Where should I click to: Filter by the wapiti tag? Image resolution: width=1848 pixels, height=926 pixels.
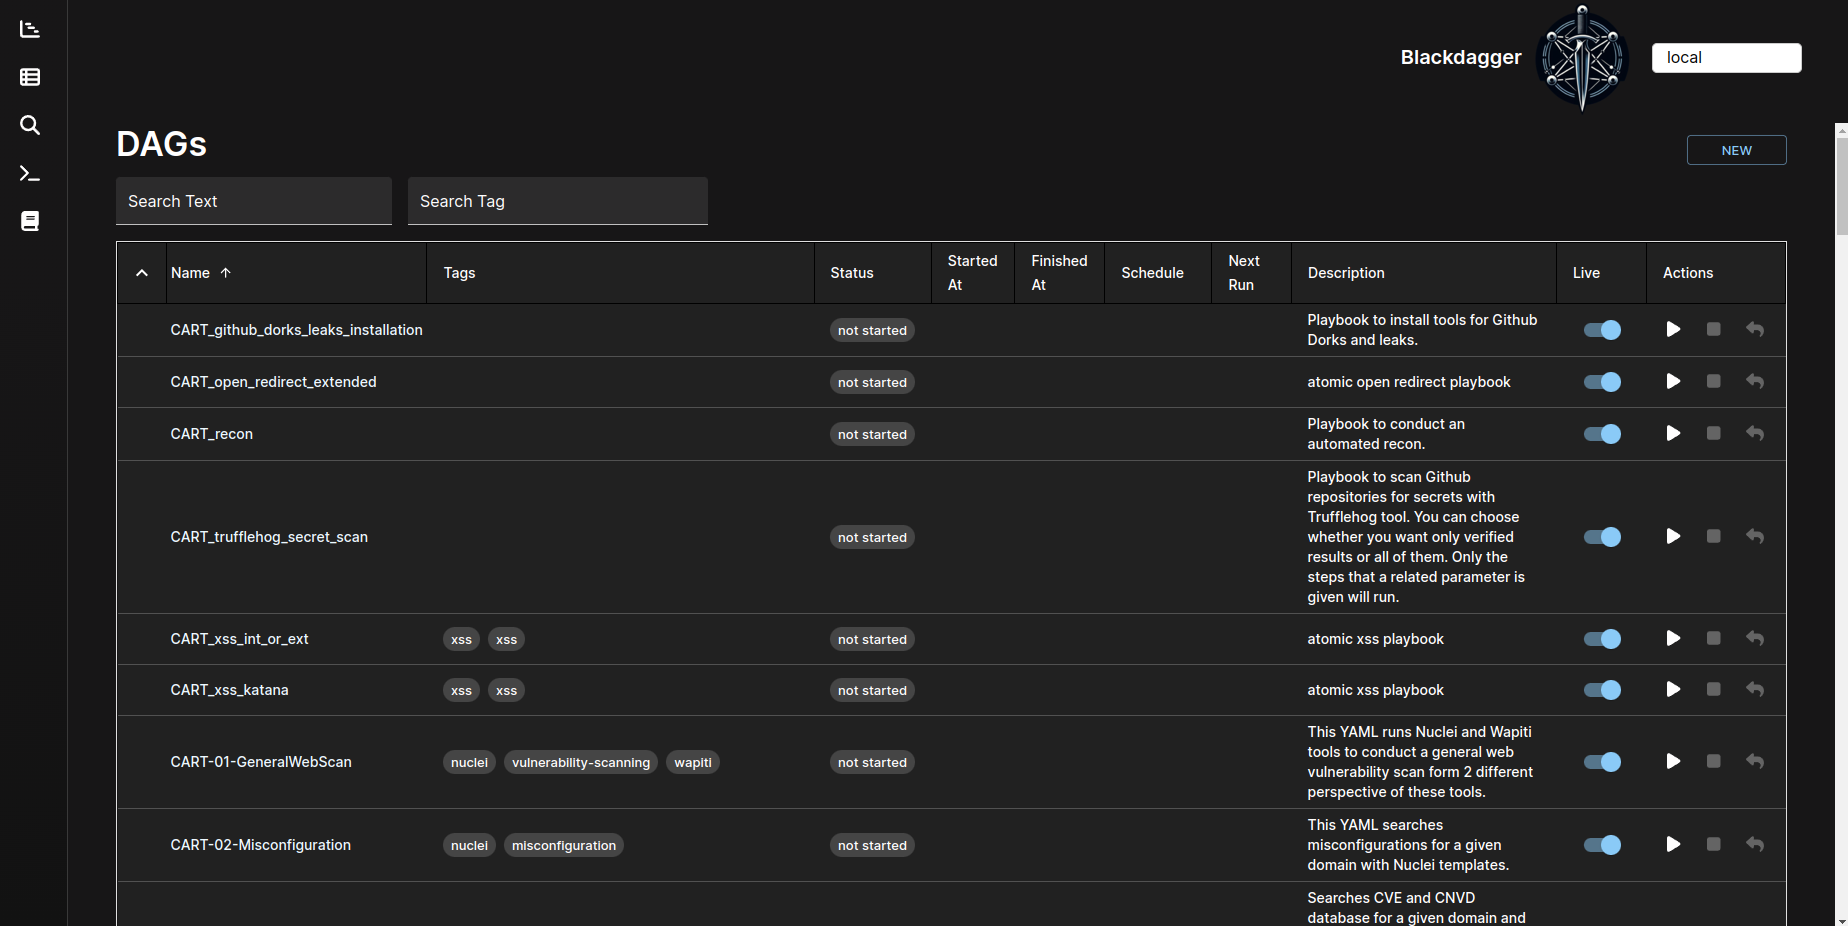pyautogui.click(x=693, y=762)
